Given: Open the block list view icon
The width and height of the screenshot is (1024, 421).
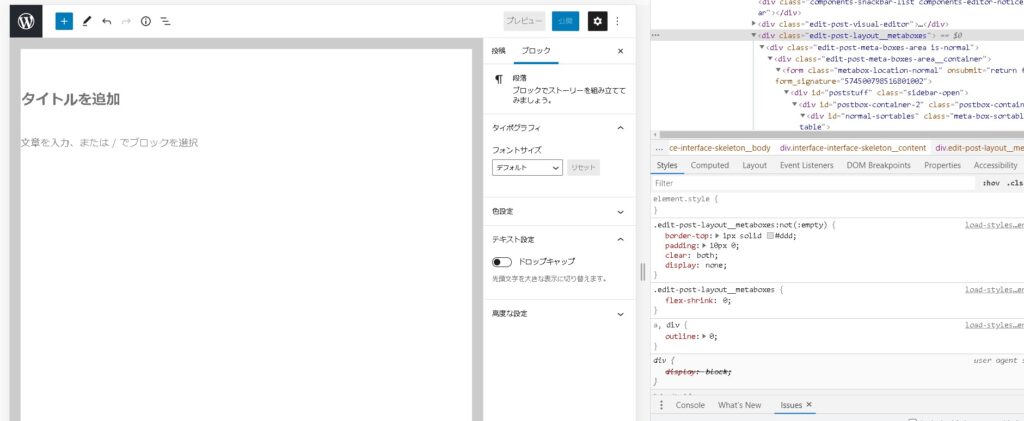Looking at the screenshot, I should [165, 20].
